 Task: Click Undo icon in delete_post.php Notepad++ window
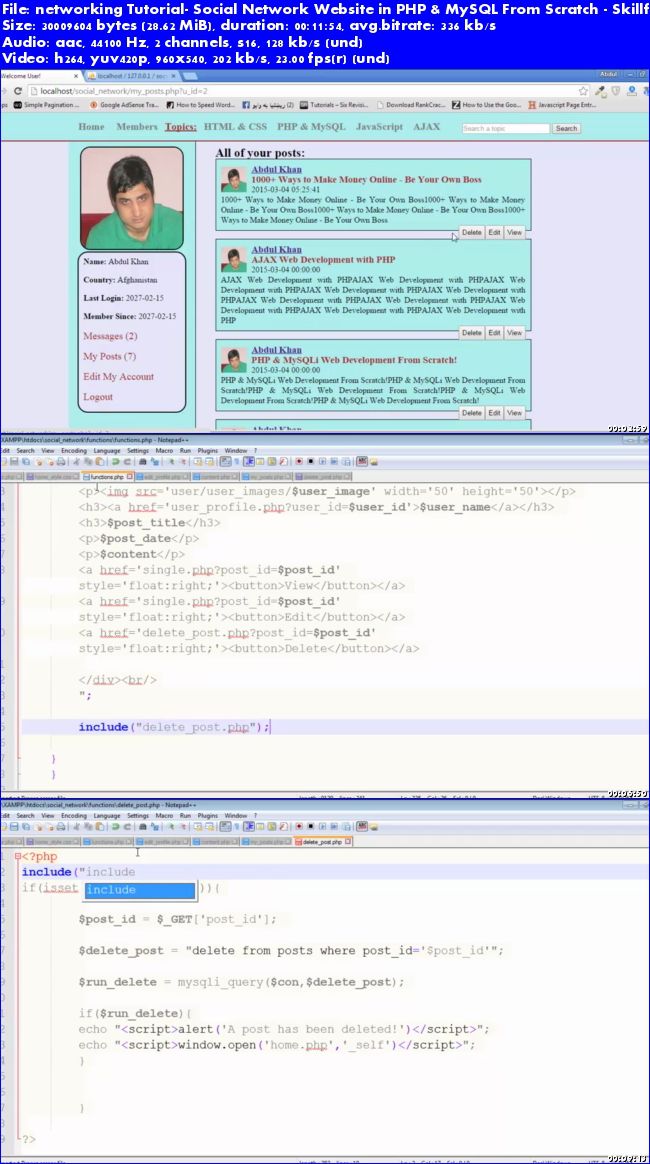point(114,825)
